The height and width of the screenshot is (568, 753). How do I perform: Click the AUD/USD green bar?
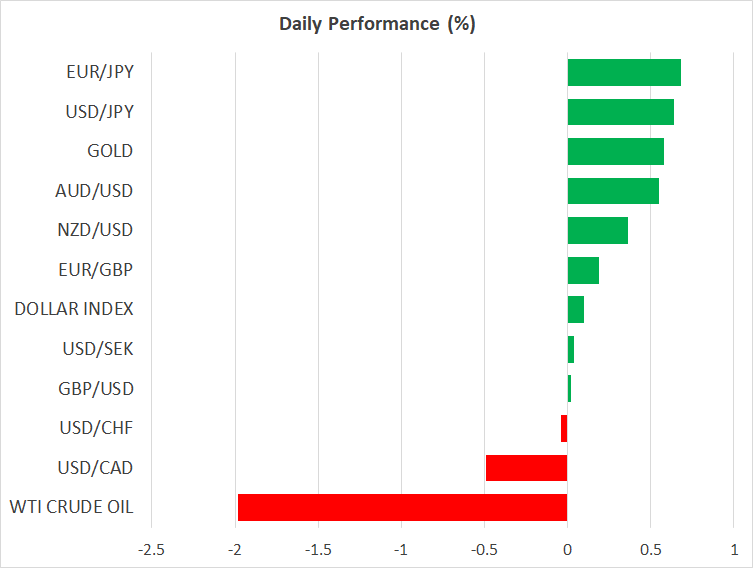click(x=613, y=191)
